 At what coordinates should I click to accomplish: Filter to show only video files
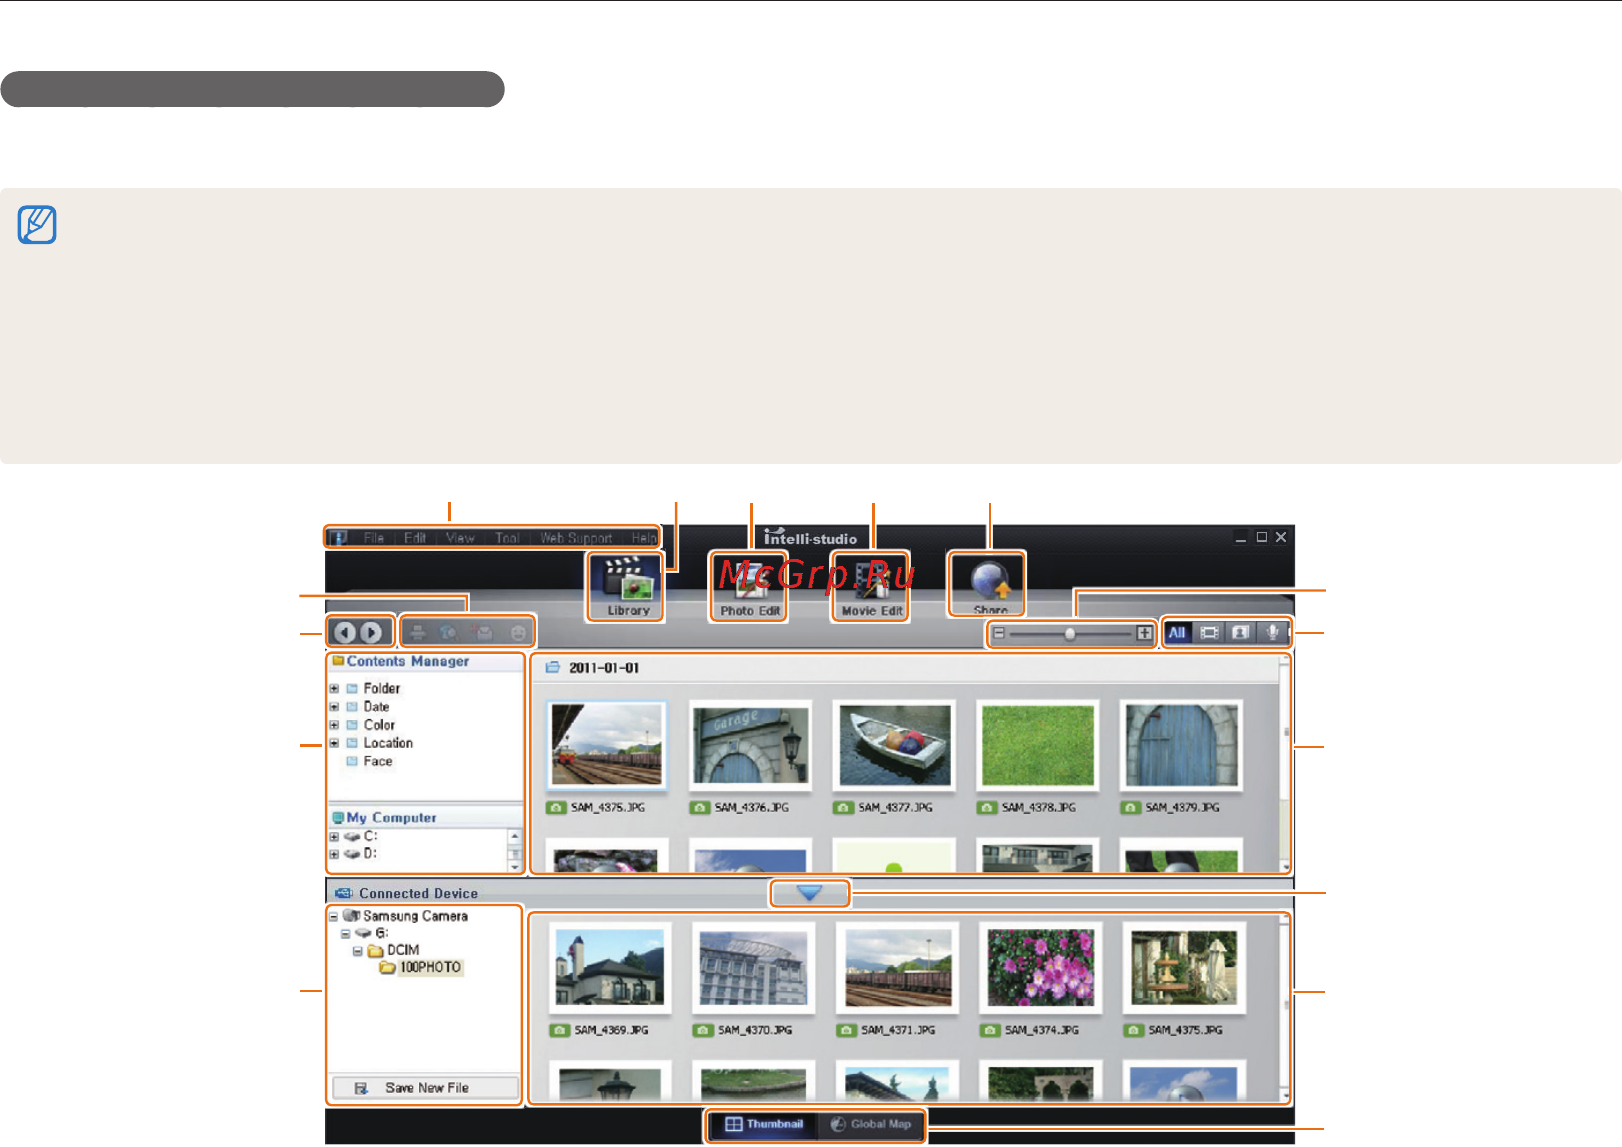point(1209,633)
